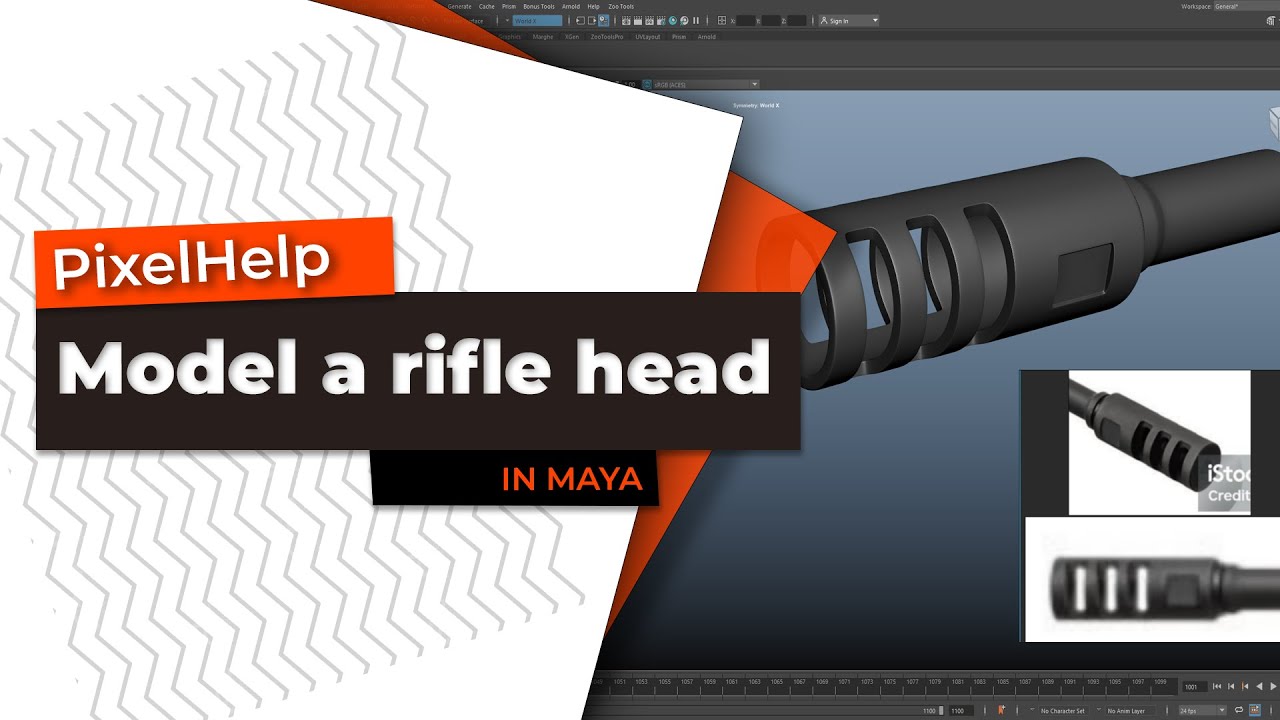Click frame 1099 on the time slider
The height and width of the screenshot is (720, 1280).
point(1160,682)
